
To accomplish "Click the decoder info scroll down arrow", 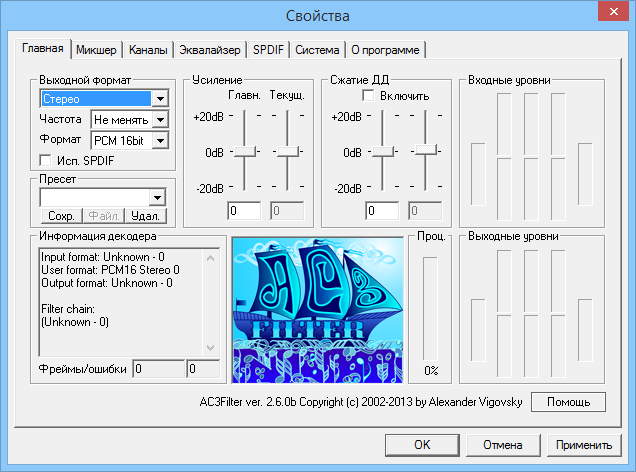I will click(x=211, y=348).
